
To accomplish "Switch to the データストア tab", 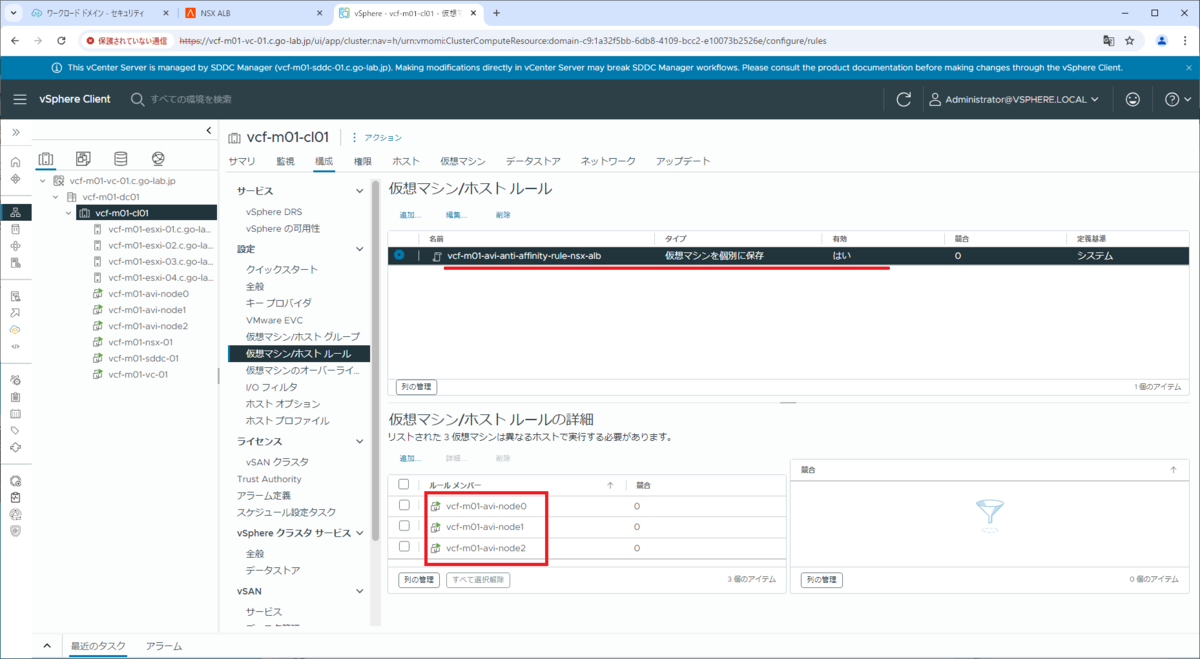I will (533, 161).
